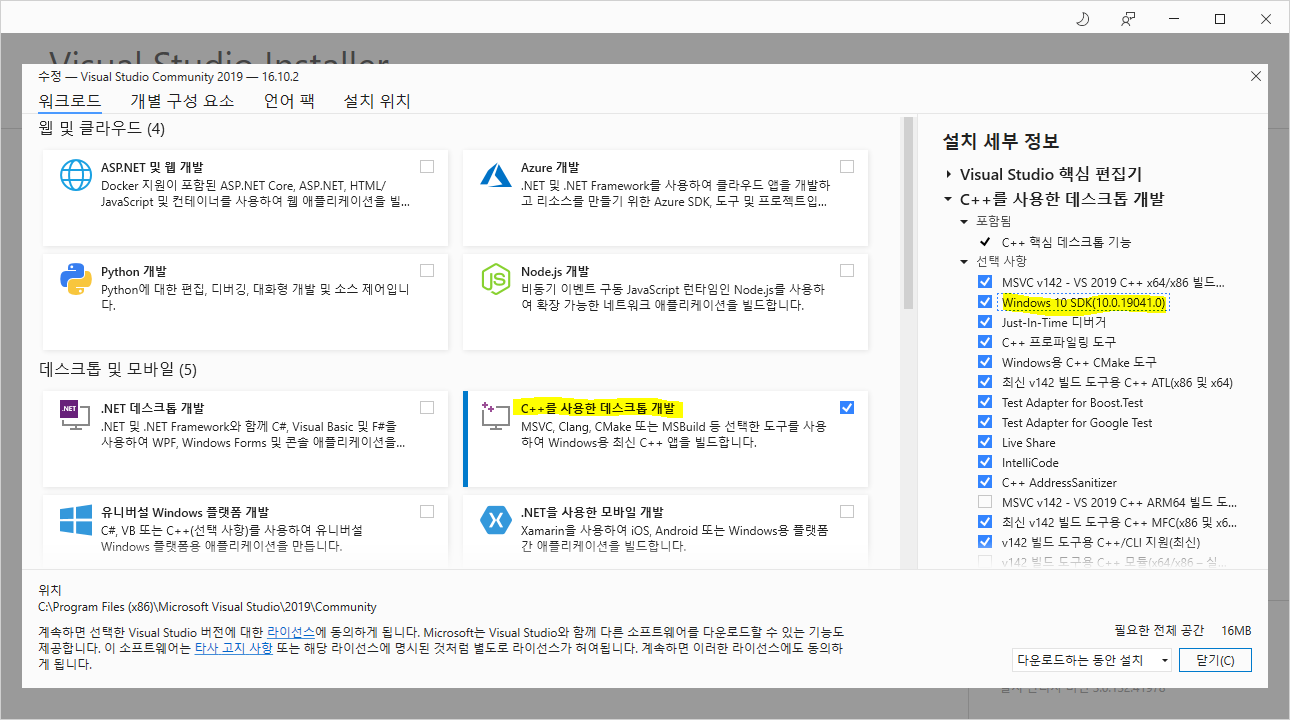Open the 다운로드하는 동안 설치 dropdown
Screen dimensions: 1290x720
click(x=1091, y=660)
